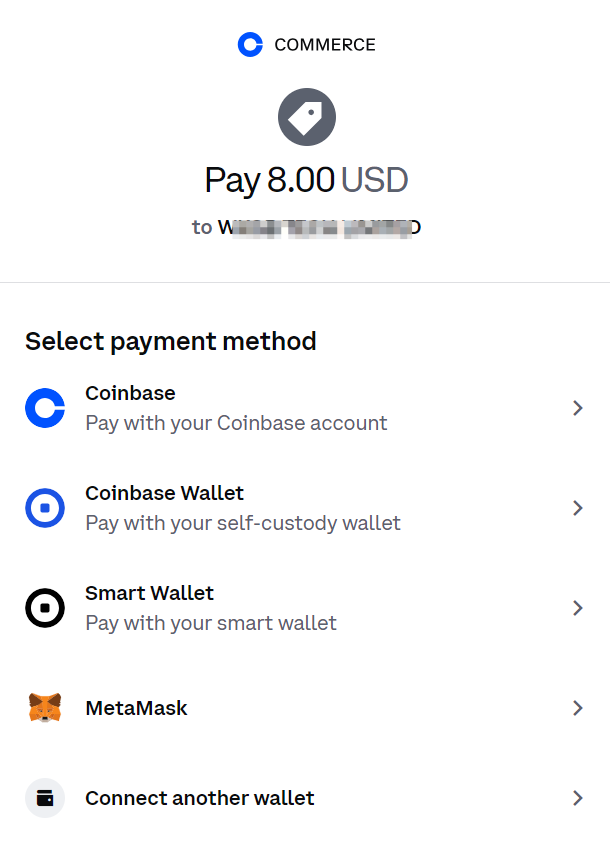Screen dimensions: 610x844
Task: Click 'Pay with your self-custody wallet' text
Action: pos(243,523)
